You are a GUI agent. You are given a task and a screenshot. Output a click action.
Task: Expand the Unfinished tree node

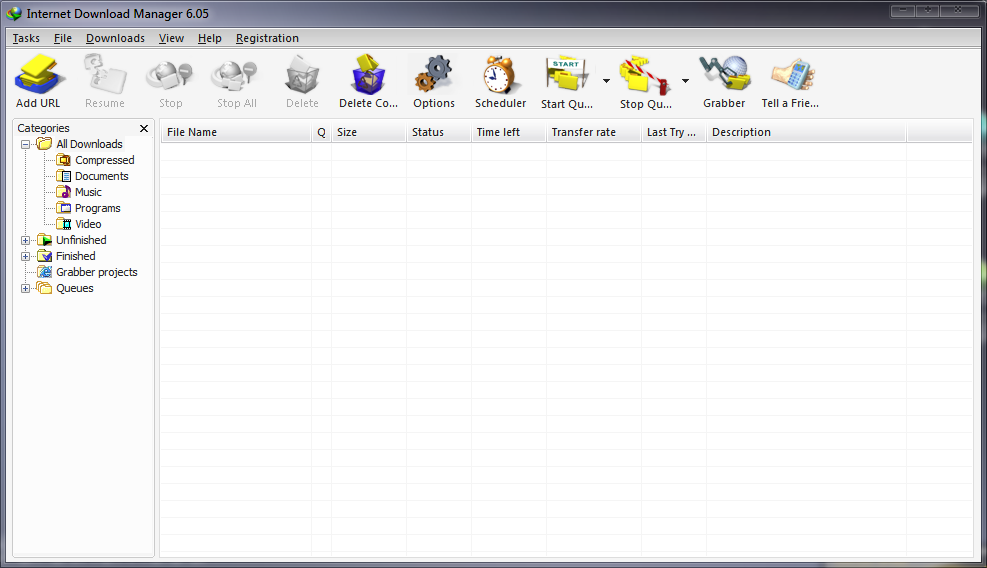25,240
